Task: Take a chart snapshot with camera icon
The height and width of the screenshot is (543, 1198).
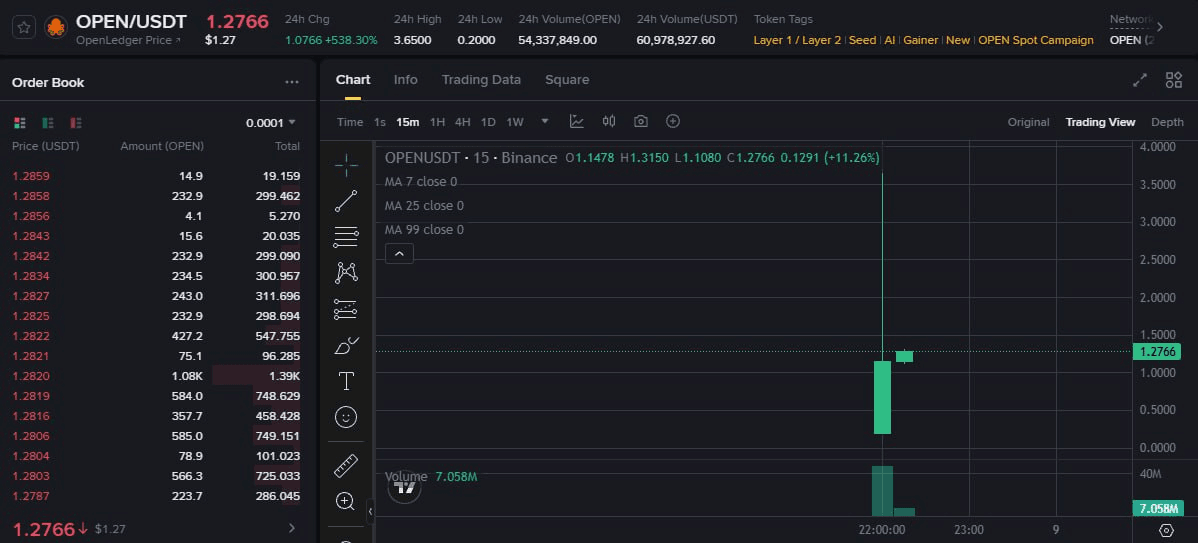Action: point(641,121)
